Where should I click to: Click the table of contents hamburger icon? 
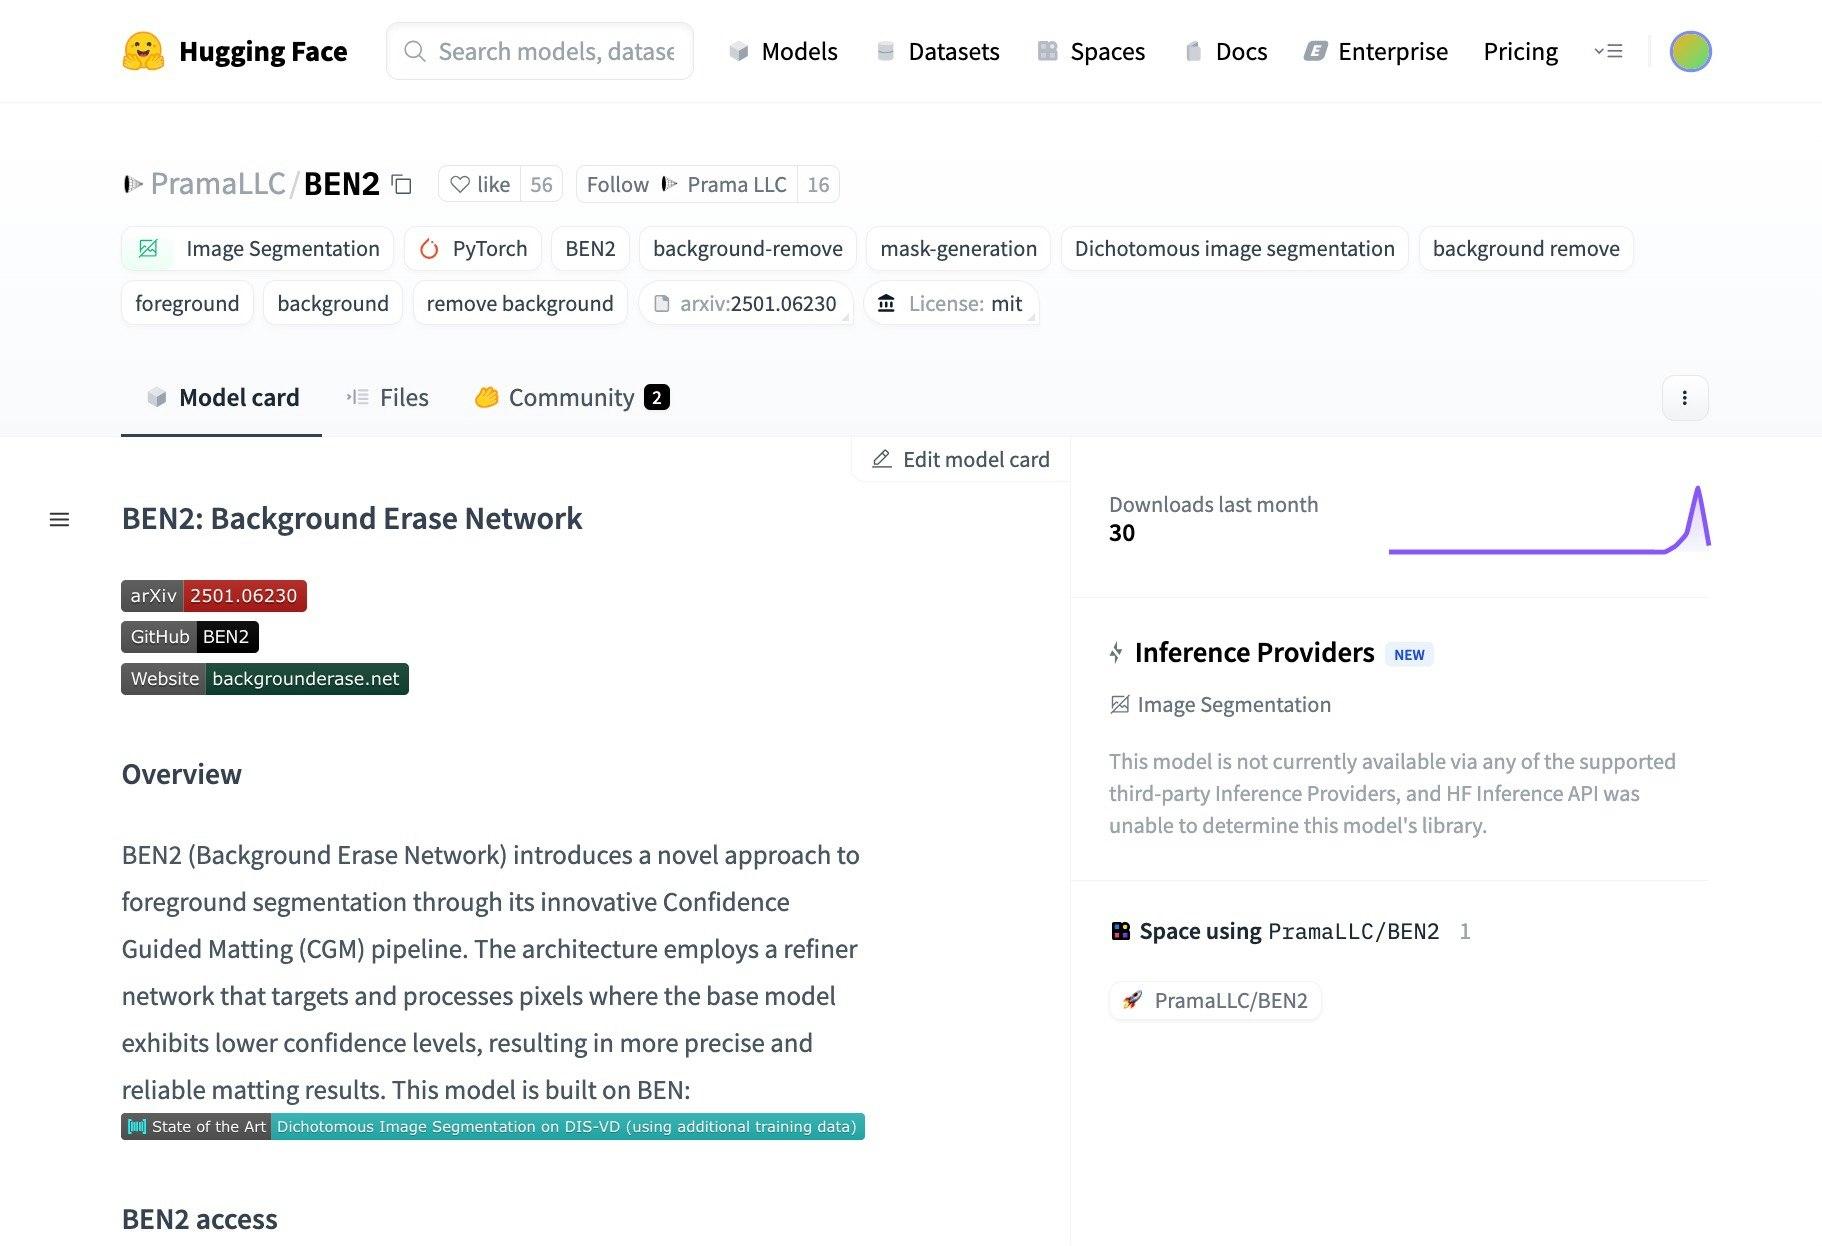[60, 520]
